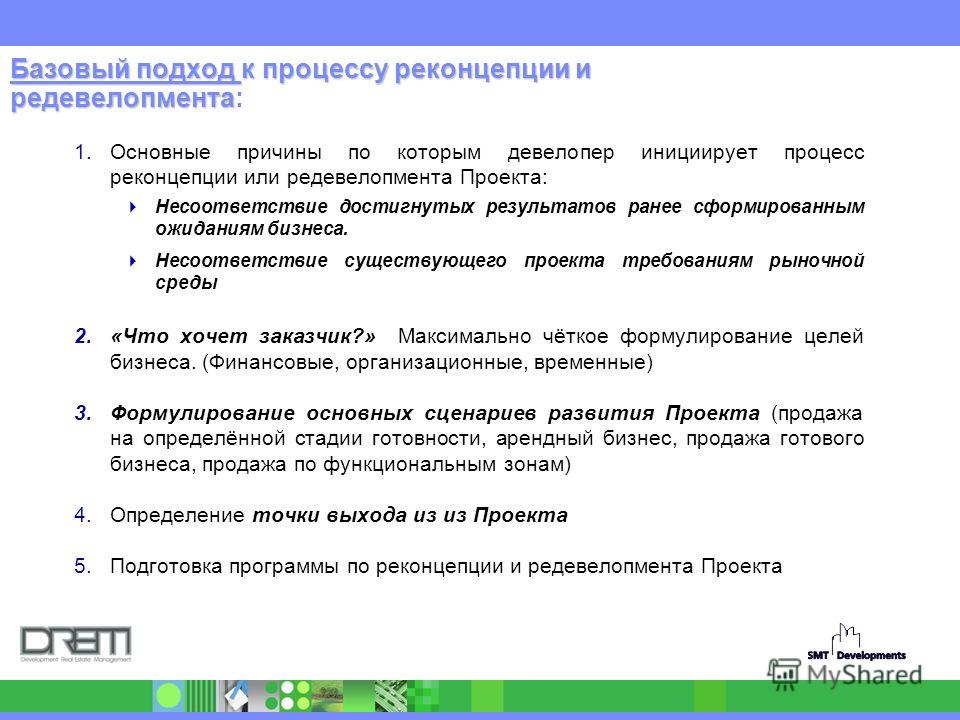
Task: Click text "ожиданиям бизнеса."
Action: (x=252, y=229)
